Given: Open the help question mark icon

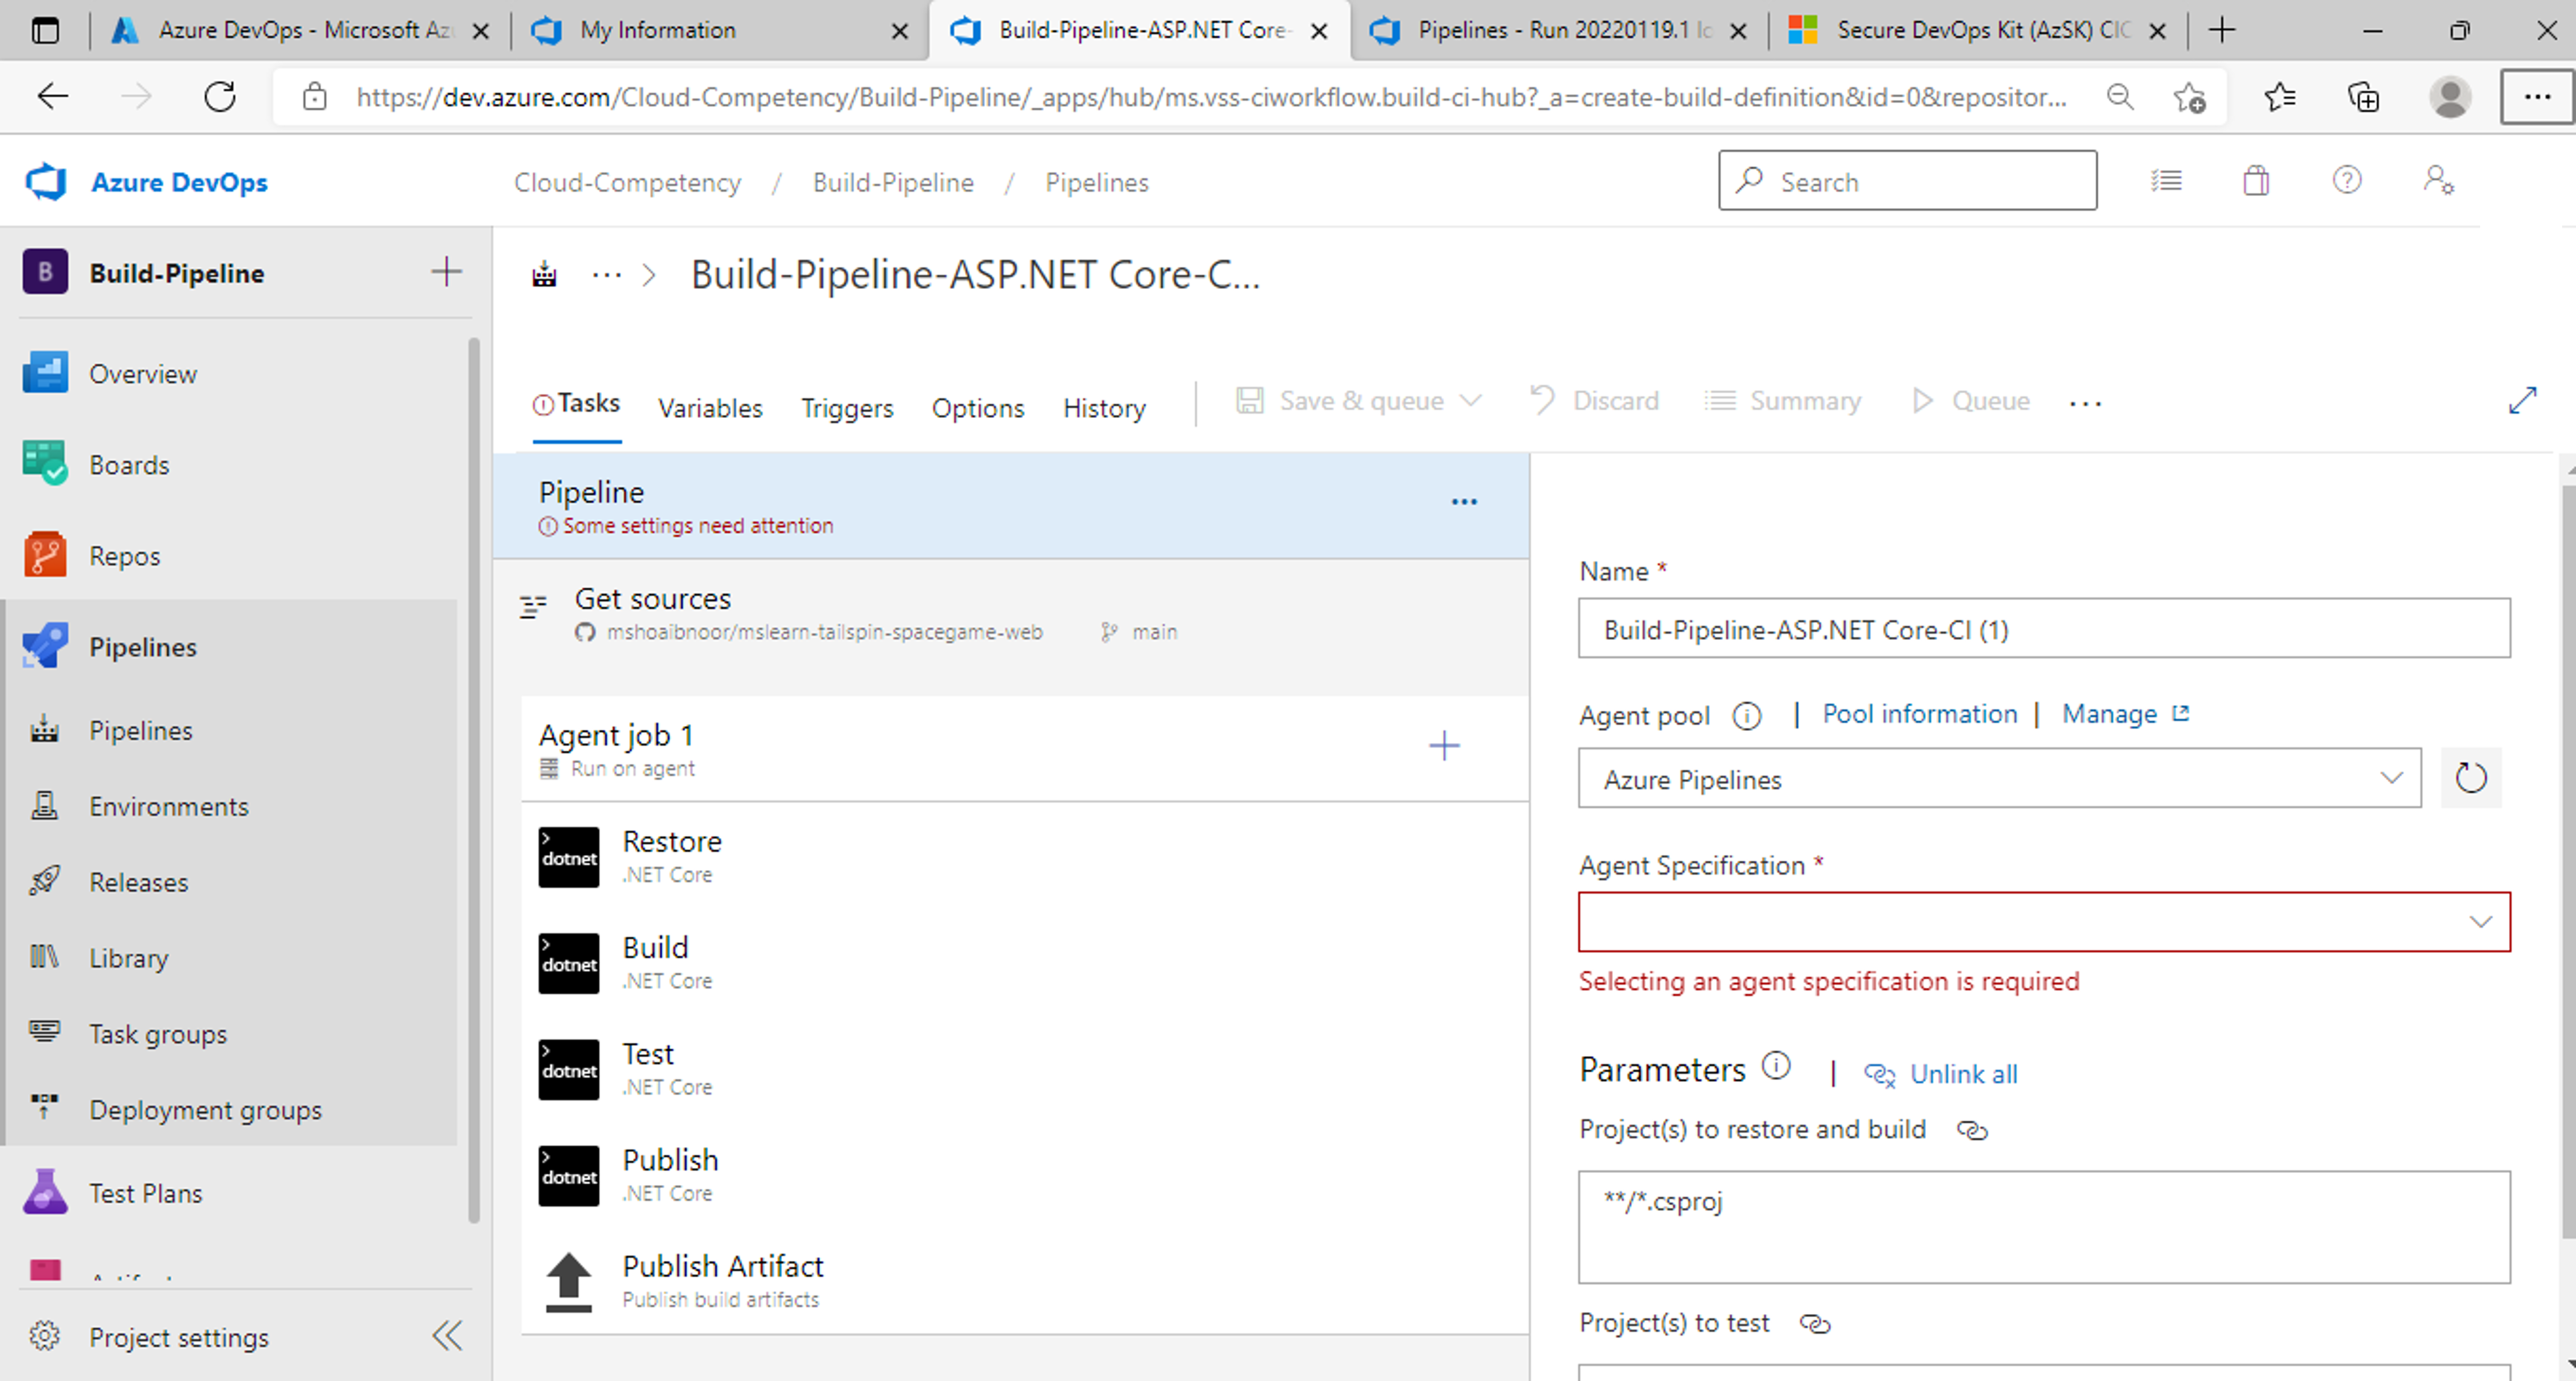Looking at the screenshot, I should [2347, 181].
